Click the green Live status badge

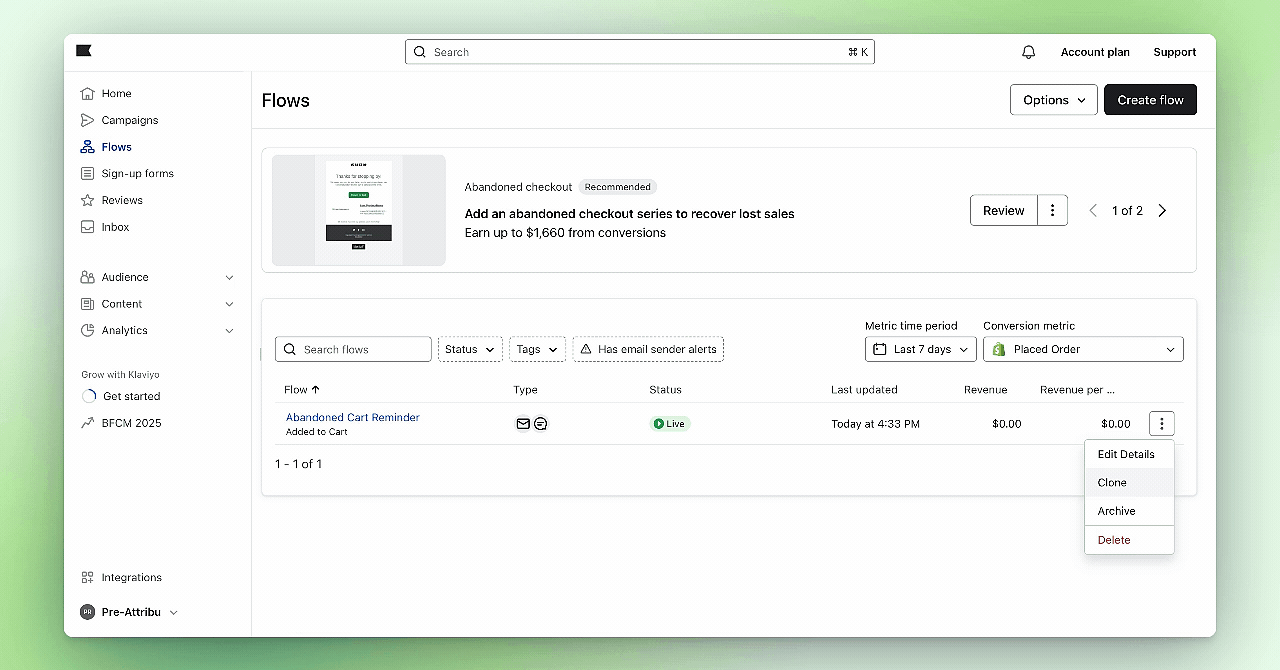pos(670,424)
